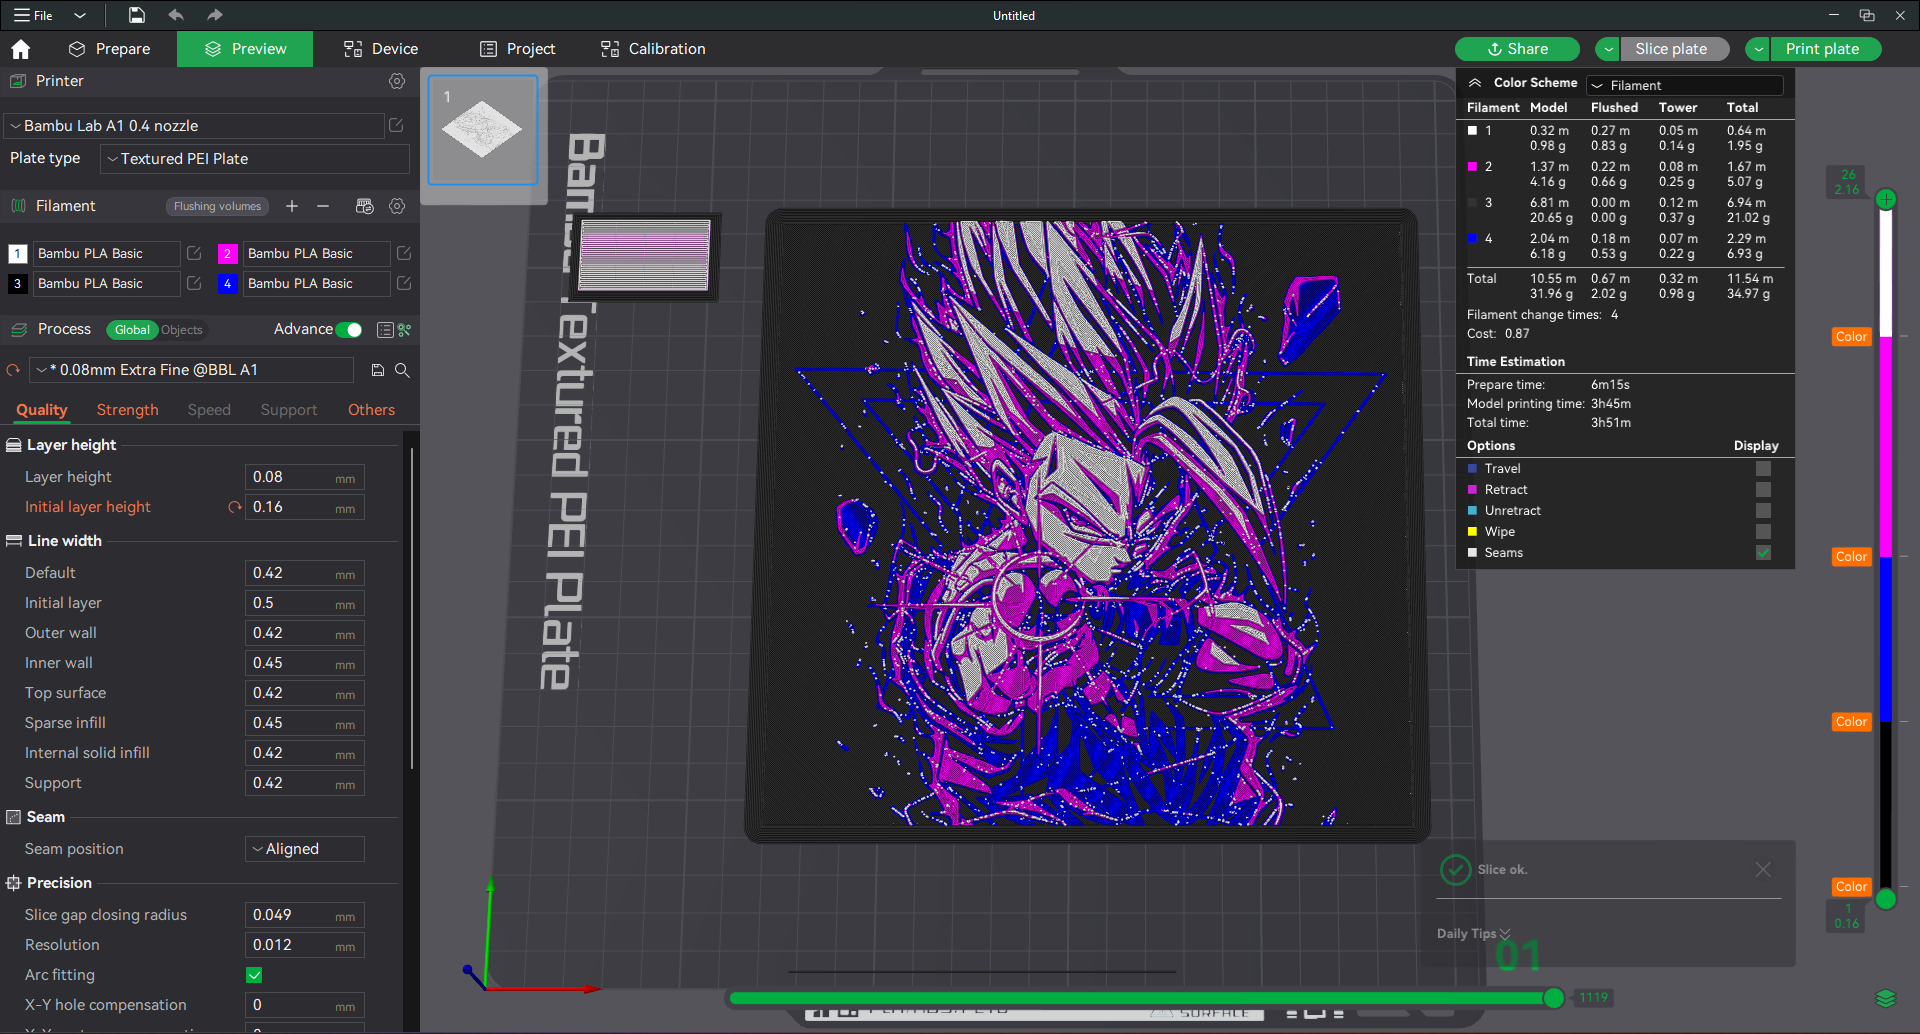1920x1034 pixels.
Task: Redo the last action
Action: point(214,15)
